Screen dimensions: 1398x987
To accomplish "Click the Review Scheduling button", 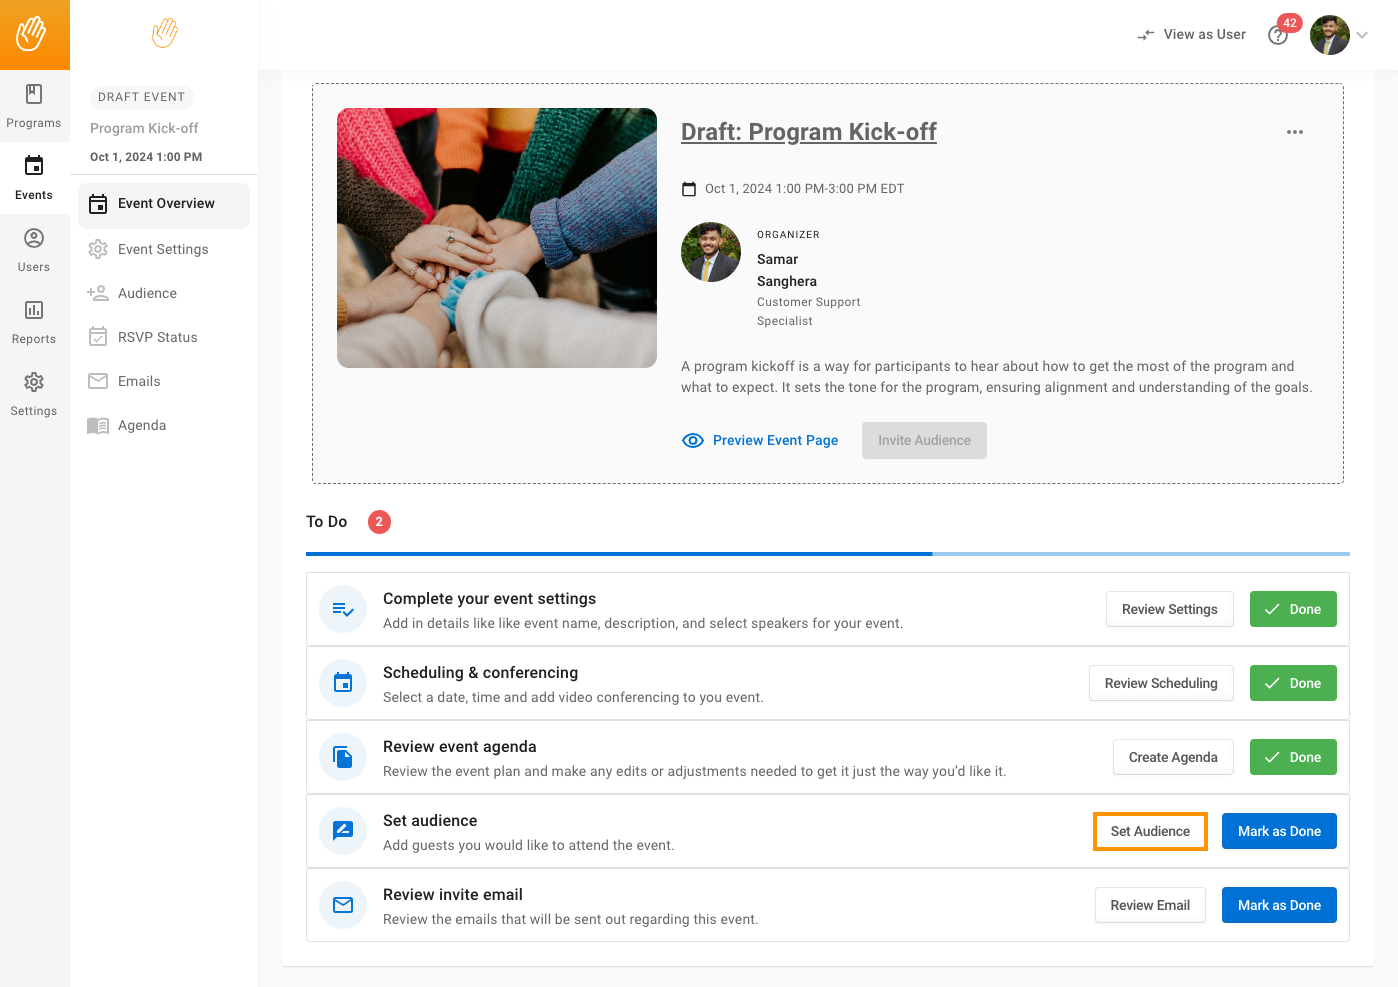I will [1161, 683].
